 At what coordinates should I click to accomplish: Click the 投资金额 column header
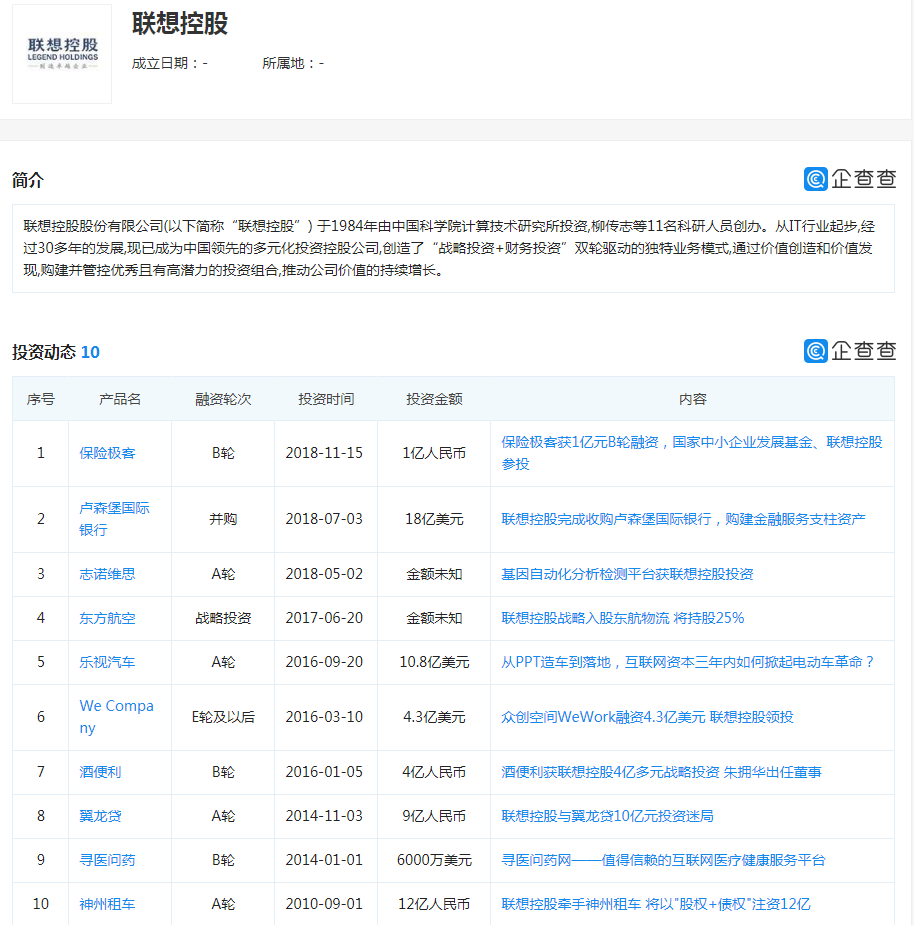tap(434, 399)
